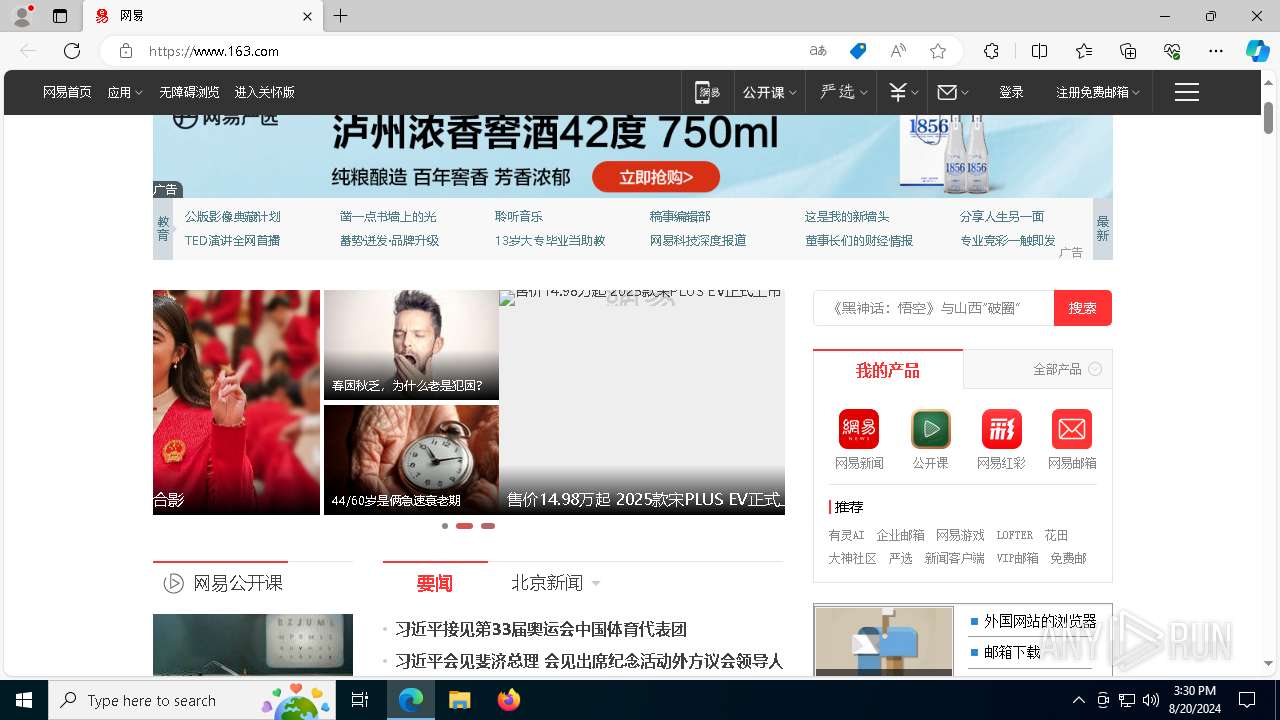1280x720 pixels.
Task: Launch Firefox from the taskbar
Action: tap(509, 700)
